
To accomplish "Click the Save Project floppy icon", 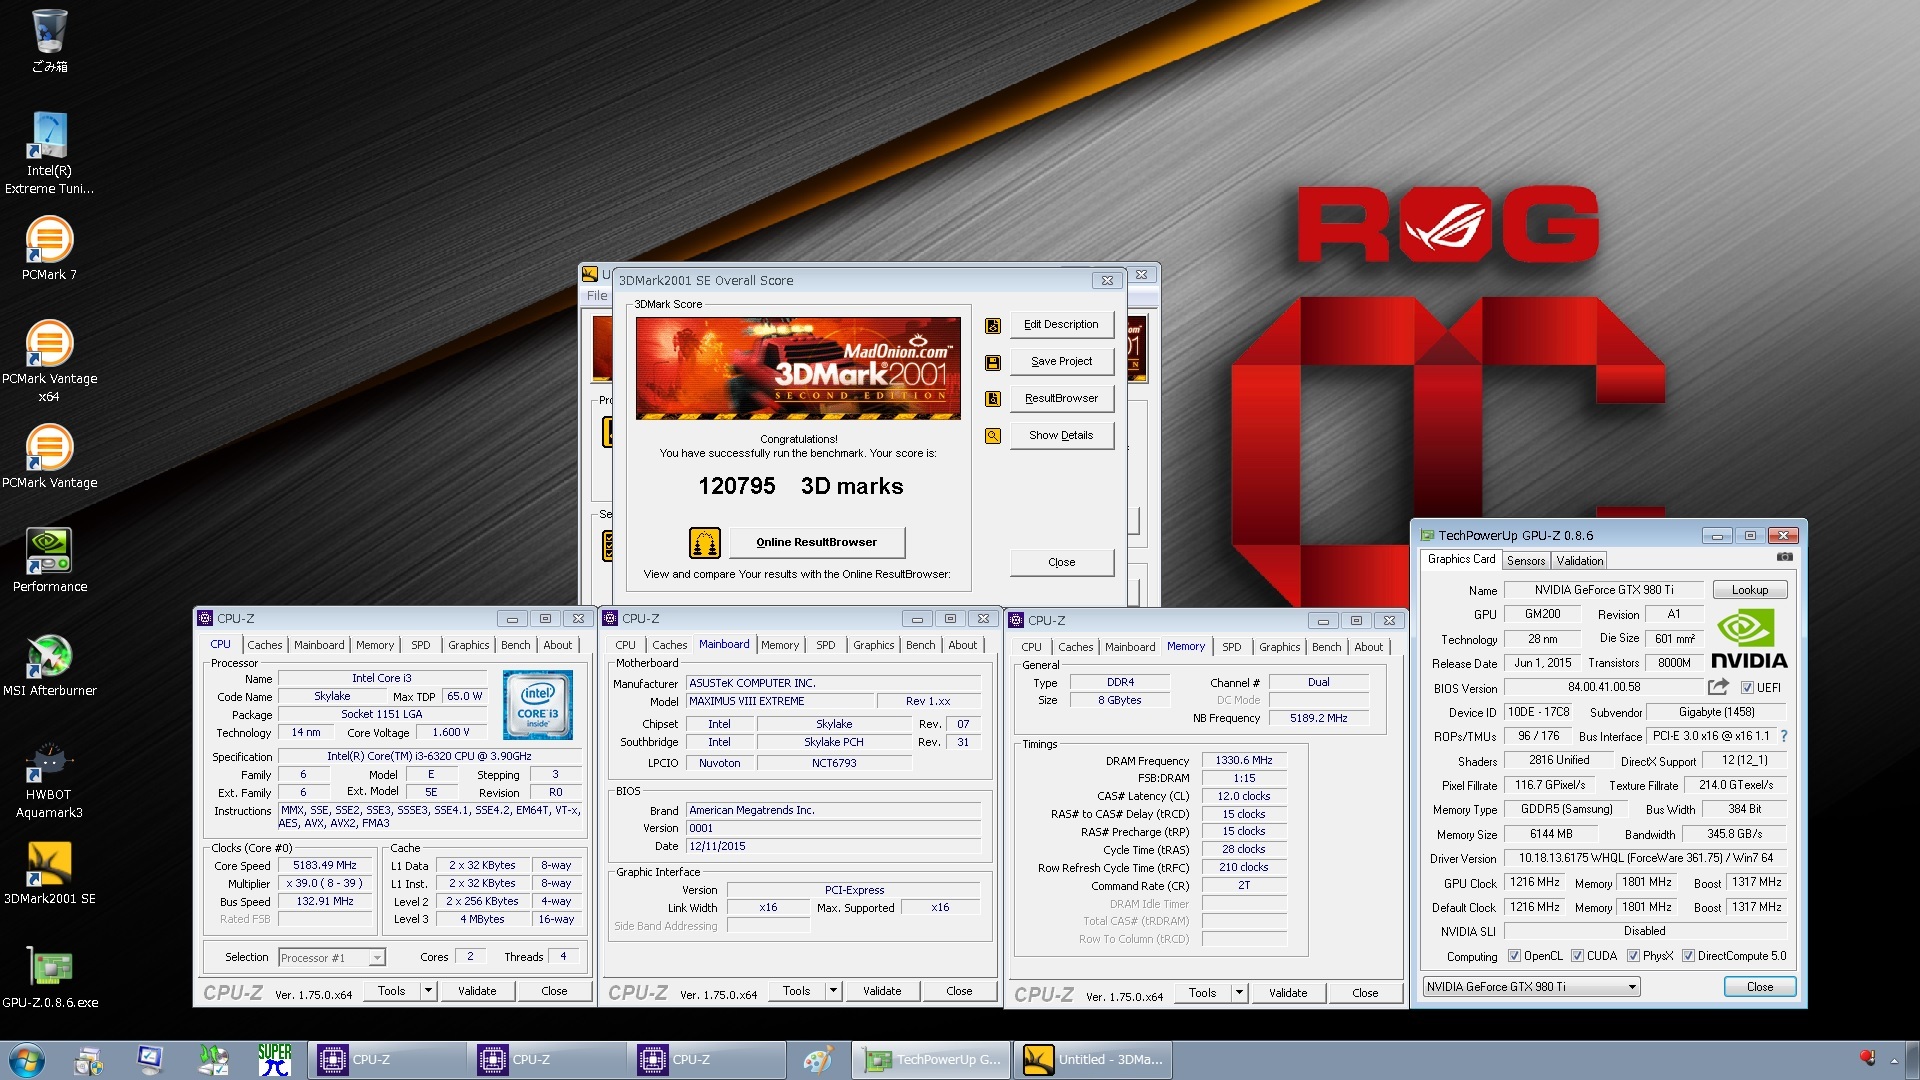I will (x=993, y=362).
